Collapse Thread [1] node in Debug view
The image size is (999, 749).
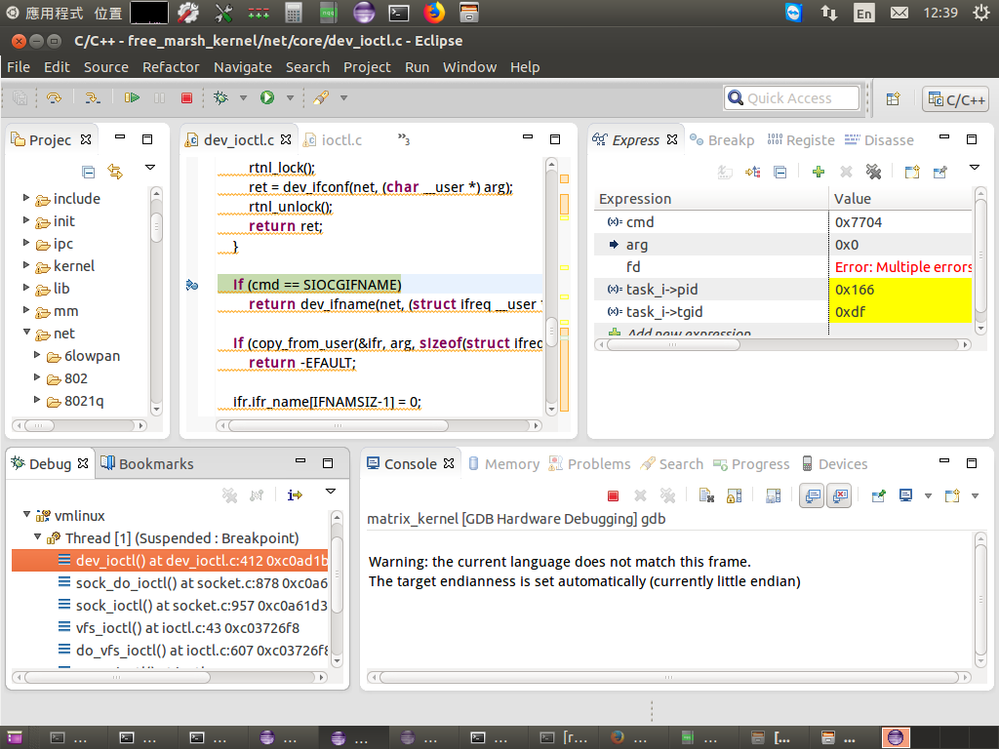(x=38, y=536)
